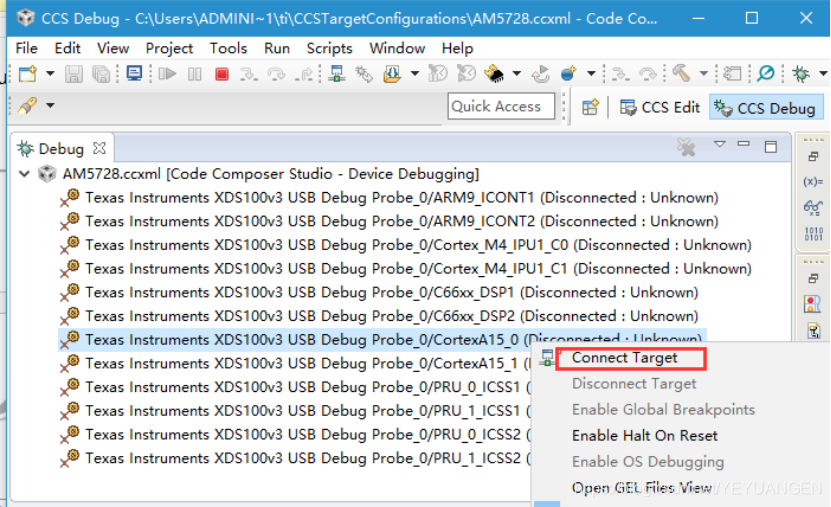
Task: Open the Debug view menu dropdown triangle
Action: pyautogui.click(x=719, y=146)
